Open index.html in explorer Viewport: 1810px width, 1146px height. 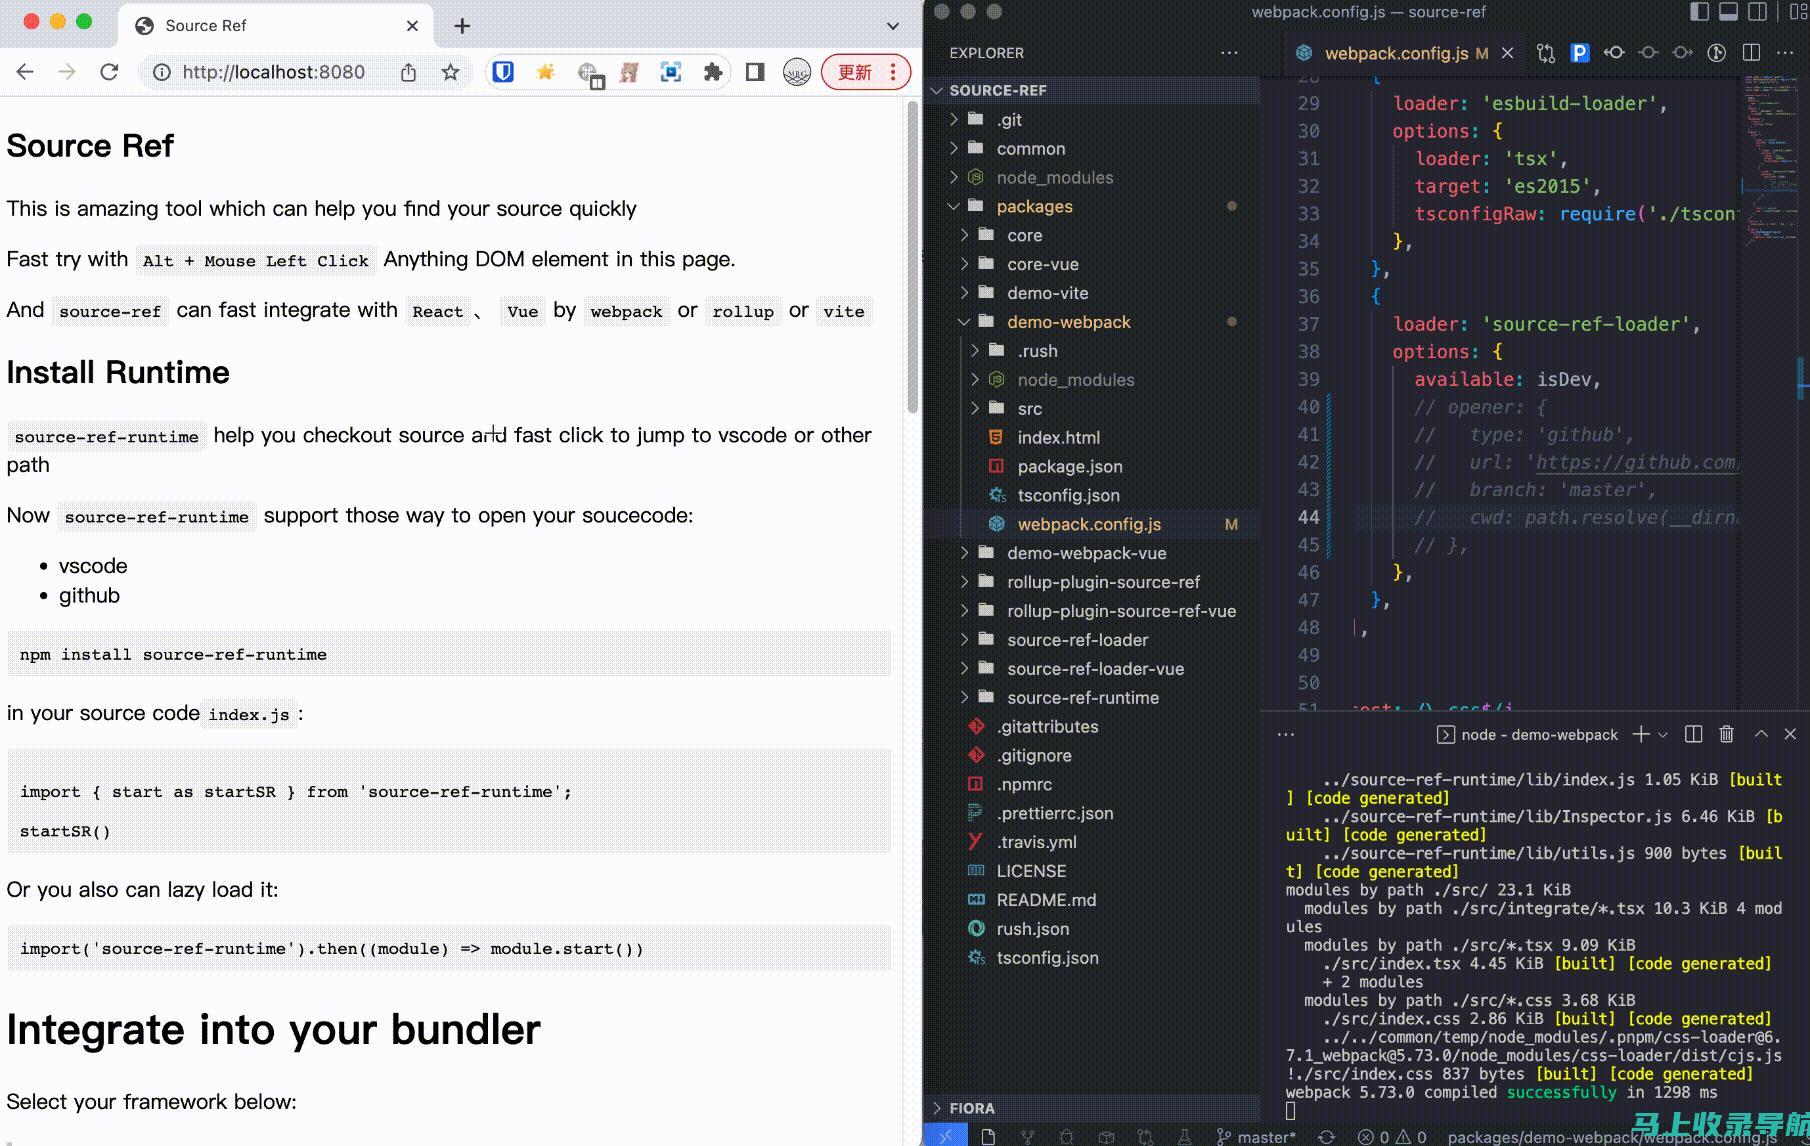(x=1091, y=437)
